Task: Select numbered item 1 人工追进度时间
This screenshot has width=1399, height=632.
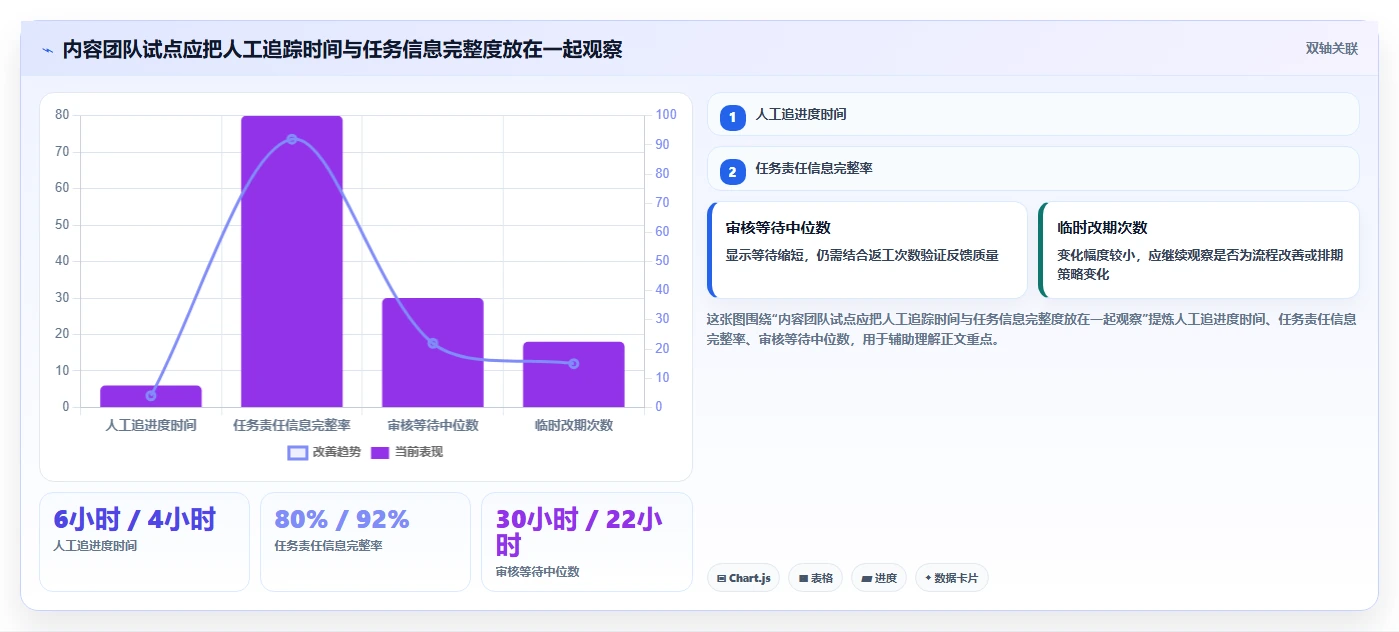Action: coord(1033,114)
